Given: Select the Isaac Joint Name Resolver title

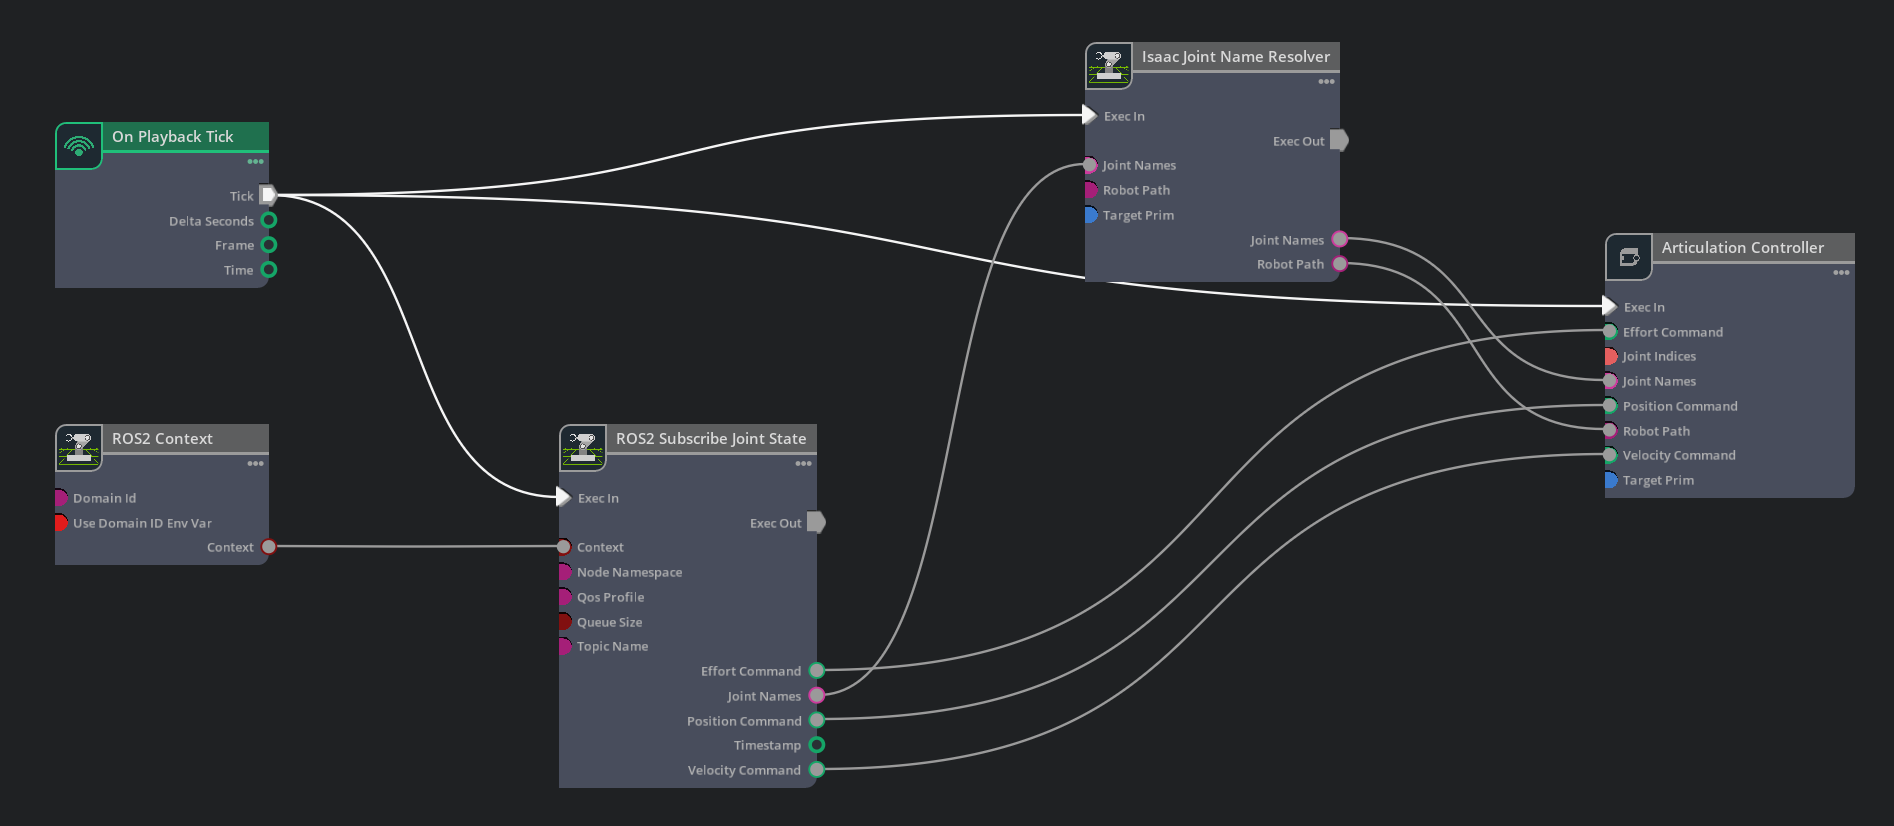Looking at the screenshot, I should (1235, 56).
